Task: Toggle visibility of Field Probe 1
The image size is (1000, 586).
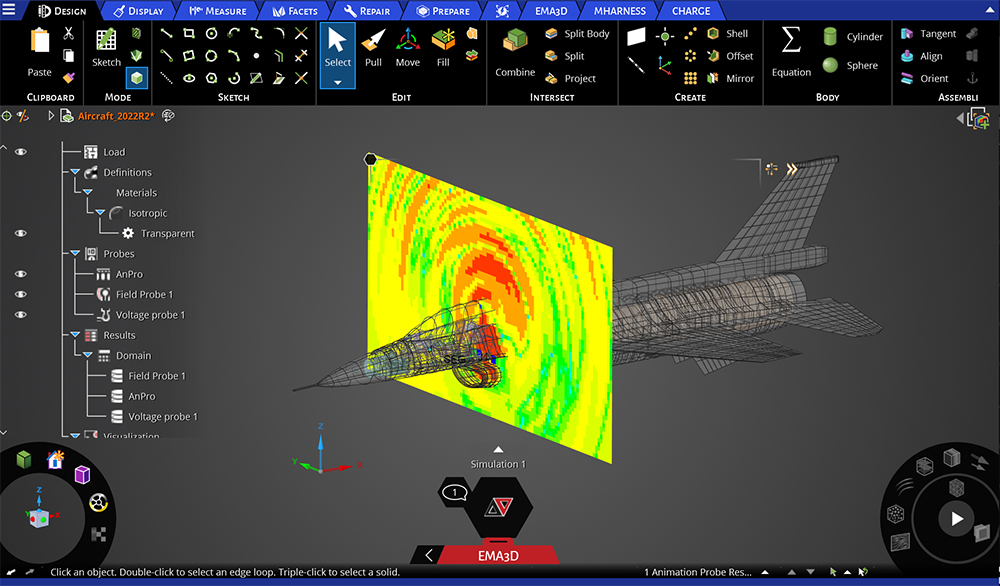Action: [x=20, y=293]
